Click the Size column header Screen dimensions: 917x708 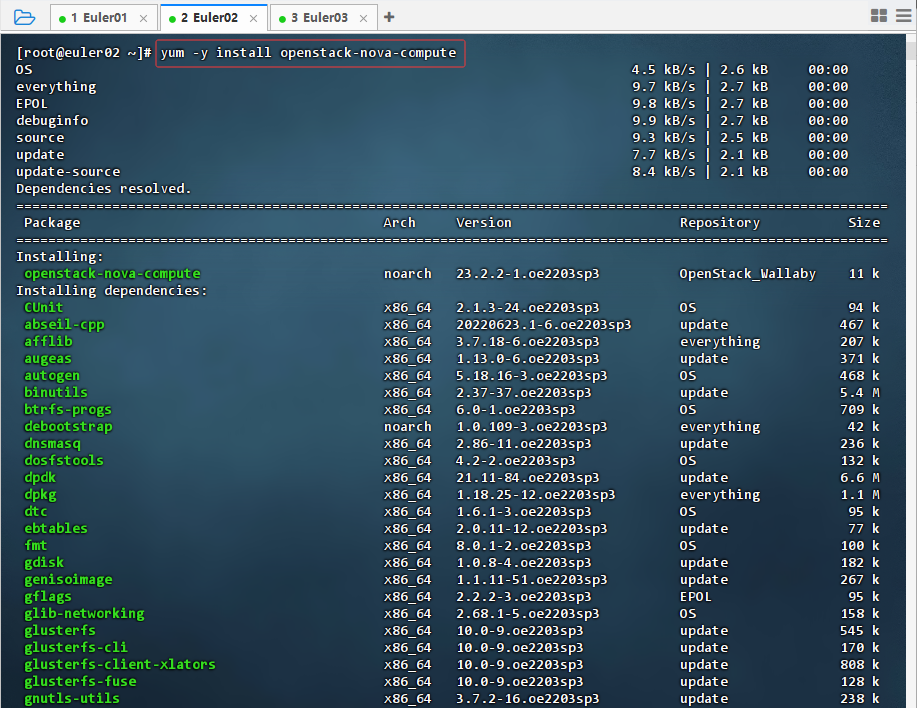click(864, 223)
